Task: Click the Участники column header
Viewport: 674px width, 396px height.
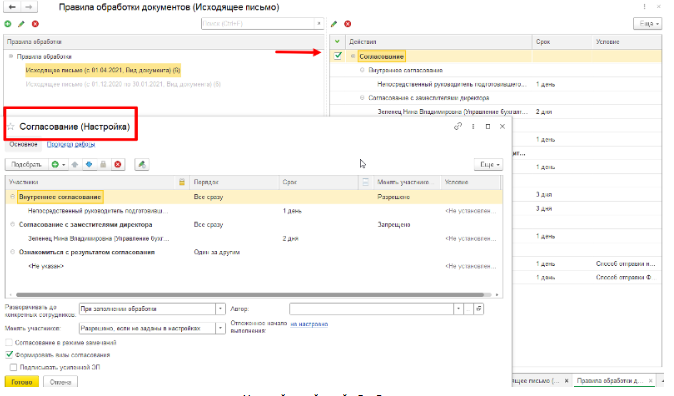Action: click(x=91, y=182)
